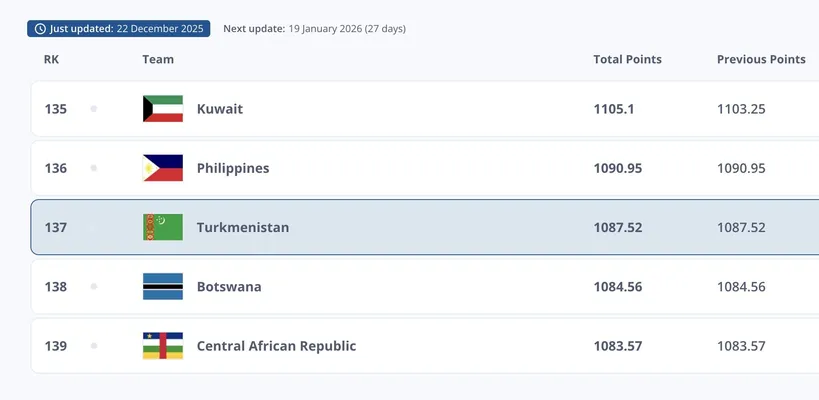Image resolution: width=819 pixels, height=400 pixels.
Task: Click the rank dot next to 135
Action: pos(94,109)
